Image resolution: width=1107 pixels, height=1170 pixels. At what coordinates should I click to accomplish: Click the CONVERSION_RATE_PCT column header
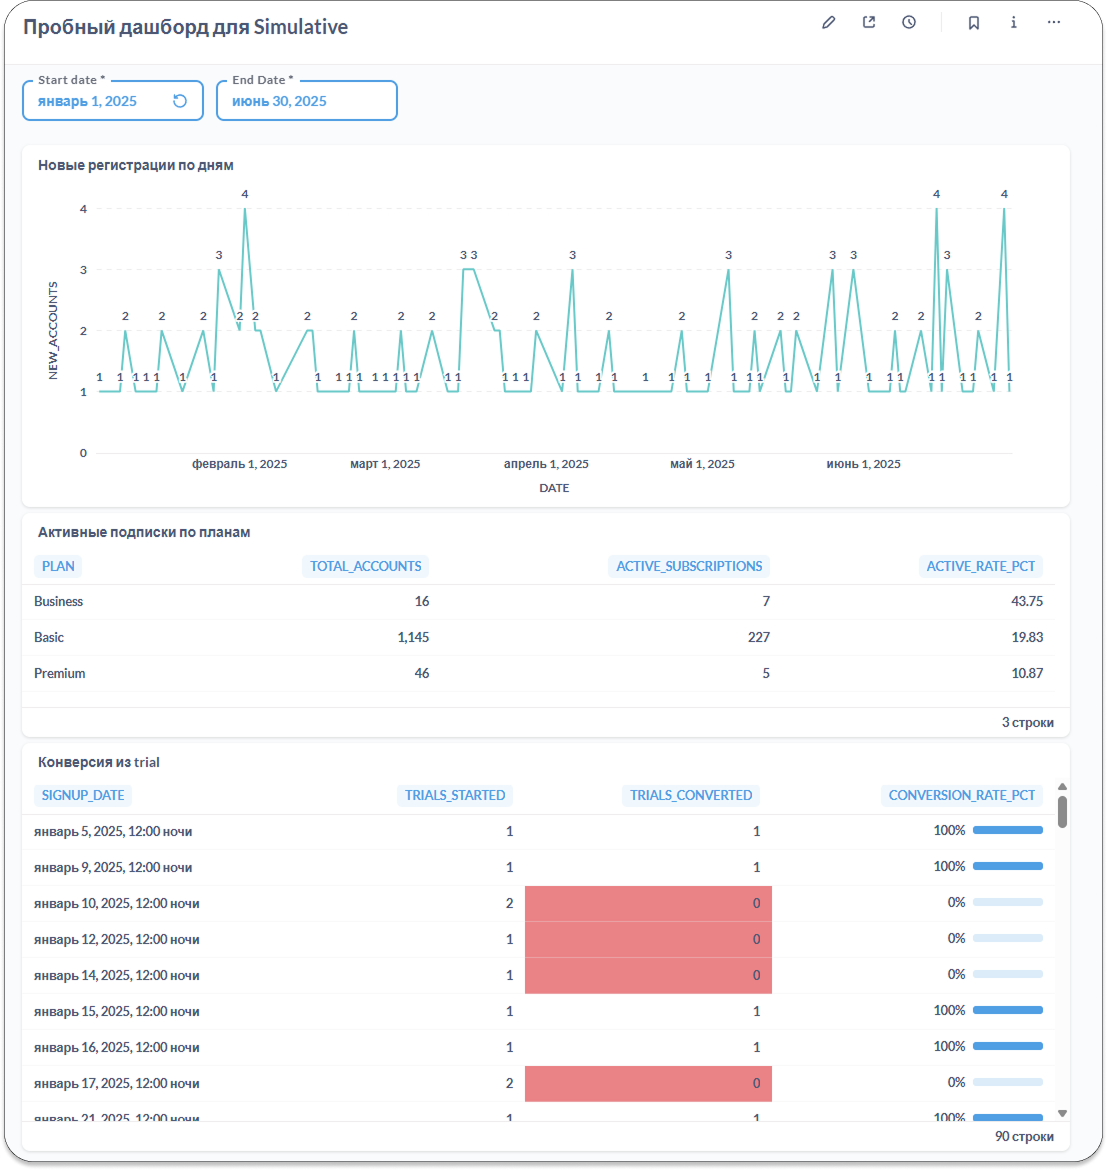[962, 796]
